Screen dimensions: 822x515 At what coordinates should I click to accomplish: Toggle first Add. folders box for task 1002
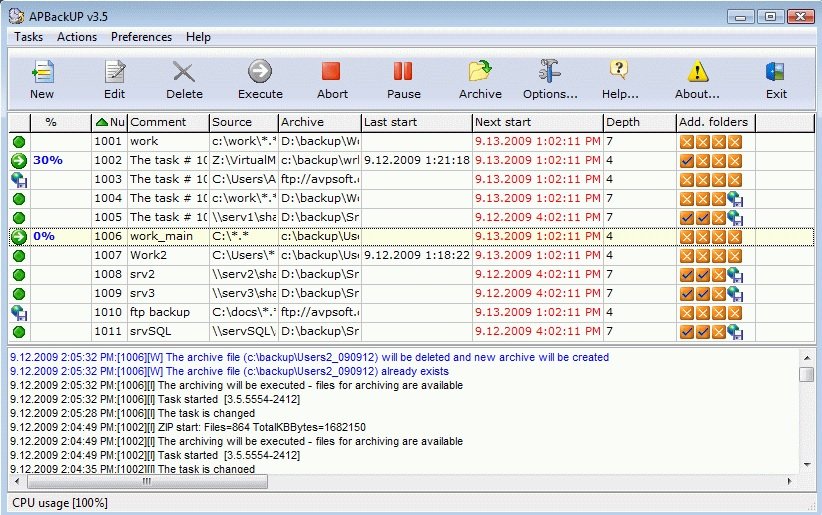pos(687,160)
